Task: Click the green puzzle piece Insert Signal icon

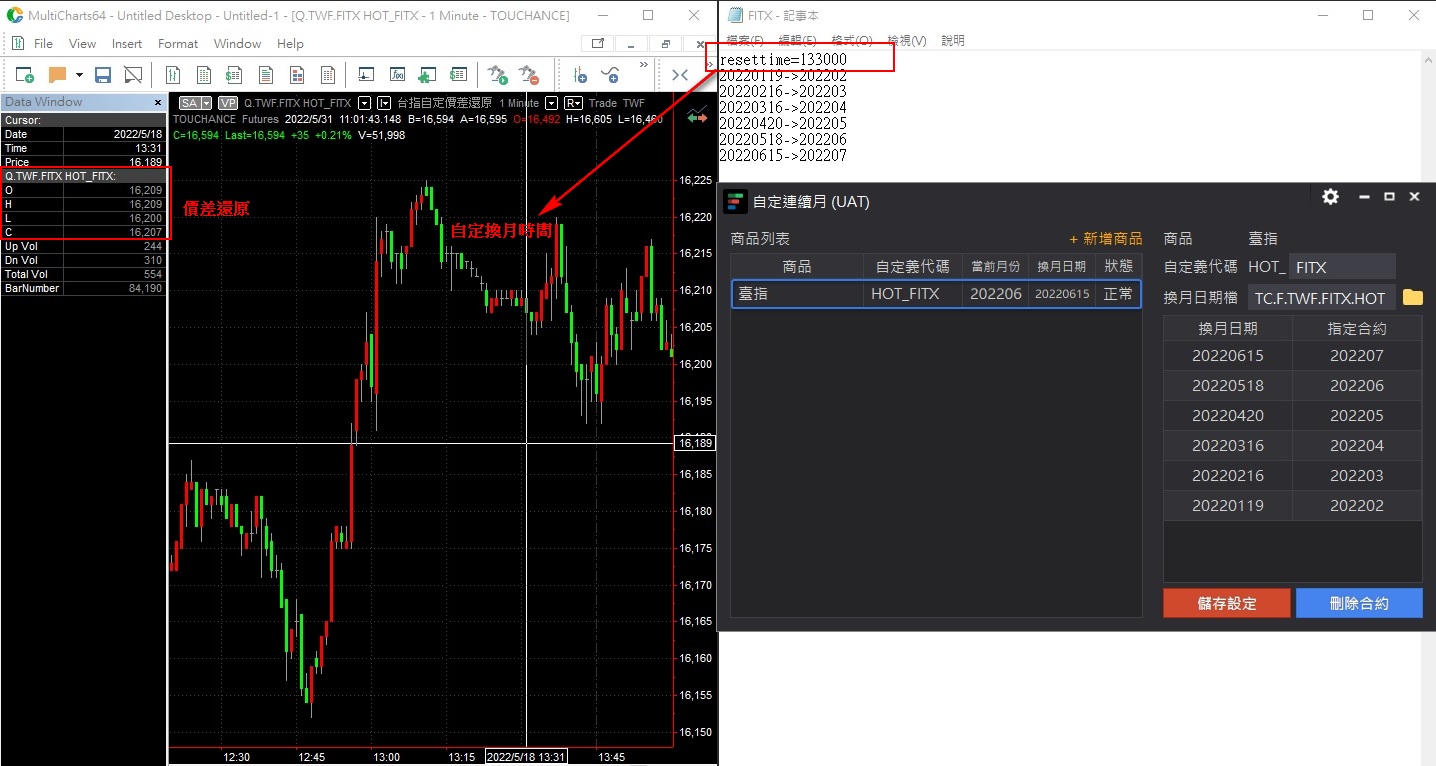Action: pyautogui.click(x=427, y=75)
